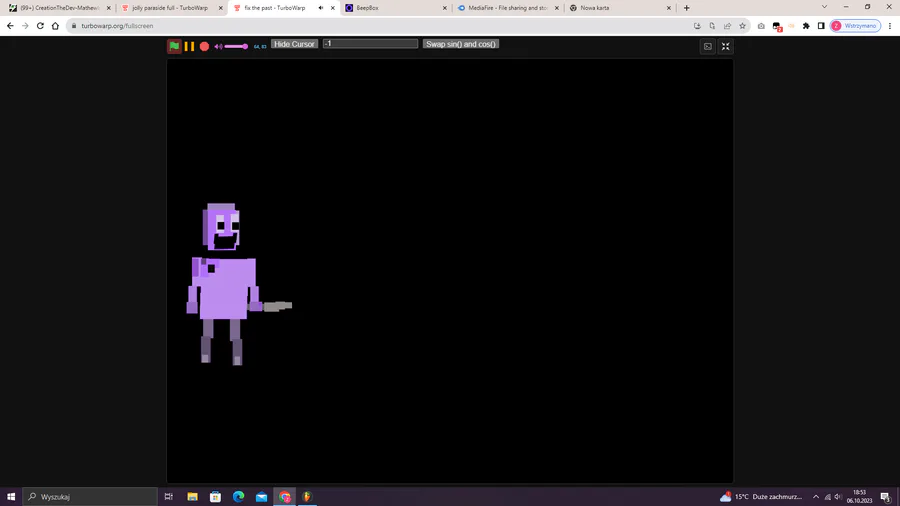Reload the current page
The width and height of the screenshot is (900, 506).
coord(40,26)
